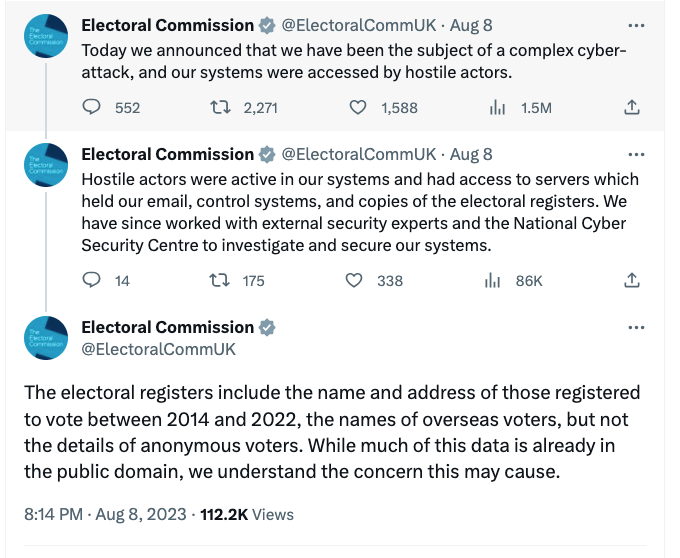
Task: Like the tweet with 338 likes
Action: 353,281
